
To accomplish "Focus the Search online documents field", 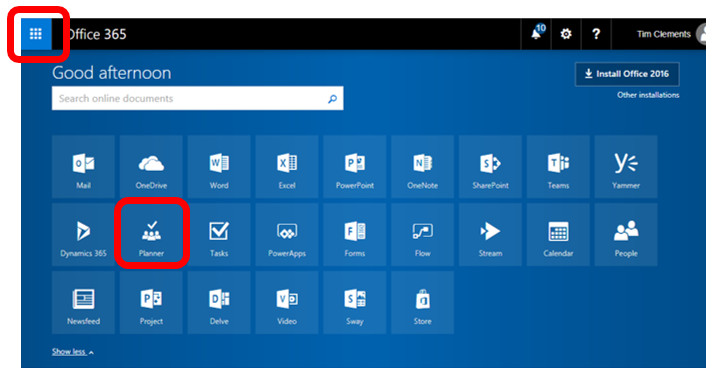I will [x=197, y=98].
